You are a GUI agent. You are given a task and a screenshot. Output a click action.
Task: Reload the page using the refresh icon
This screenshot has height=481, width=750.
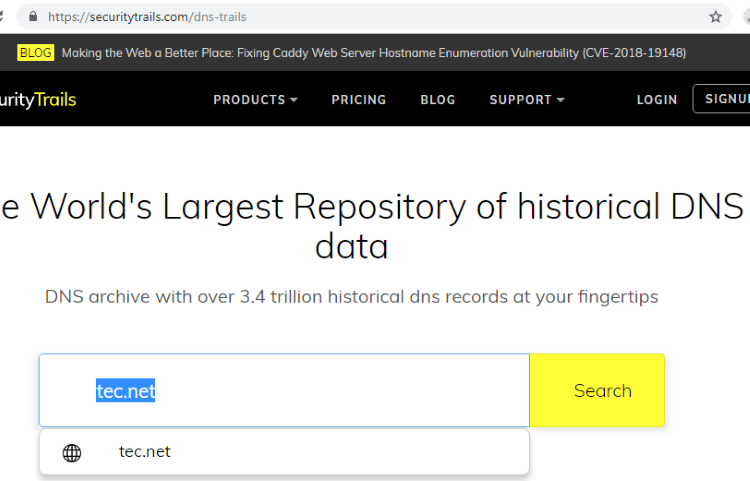(1, 17)
